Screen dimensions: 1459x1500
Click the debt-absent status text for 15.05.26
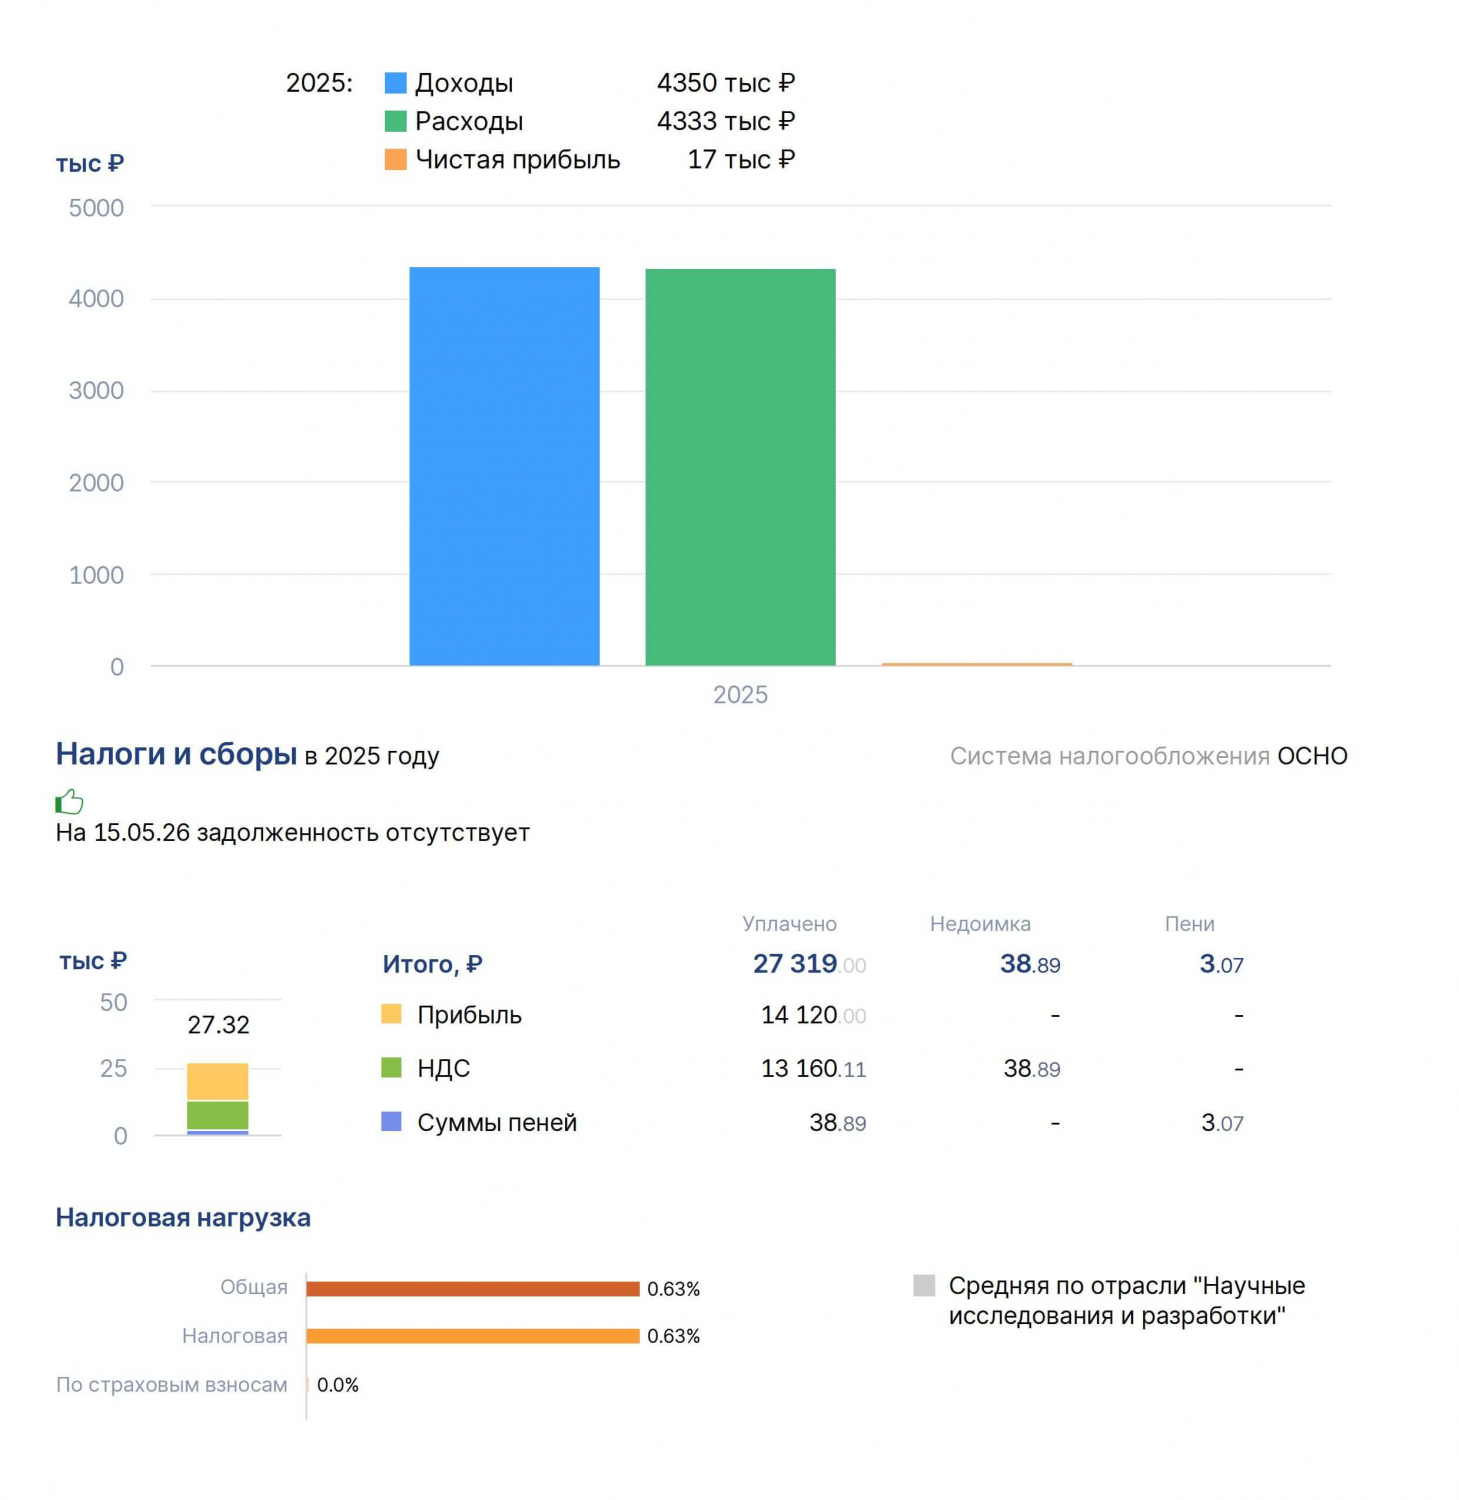coord(293,833)
